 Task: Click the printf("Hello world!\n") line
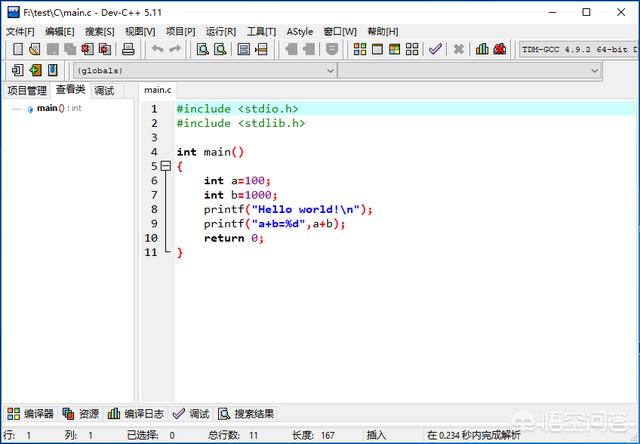click(x=288, y=209)
